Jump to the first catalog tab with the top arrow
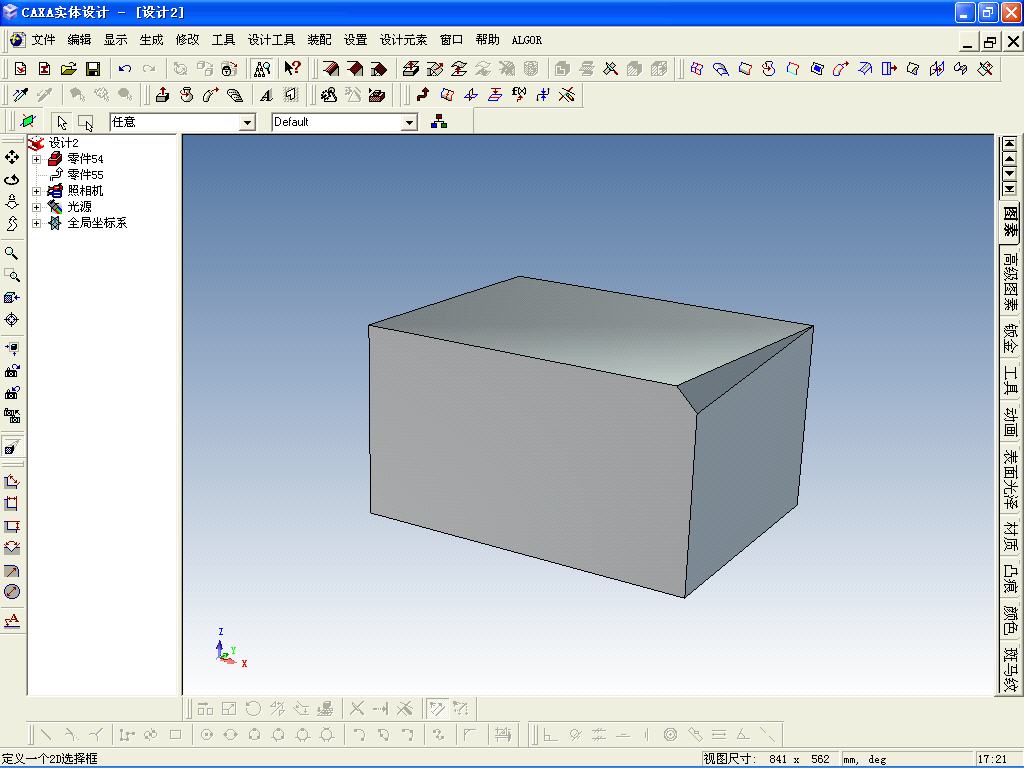Screen dimensions: 1024x768 1009,143
